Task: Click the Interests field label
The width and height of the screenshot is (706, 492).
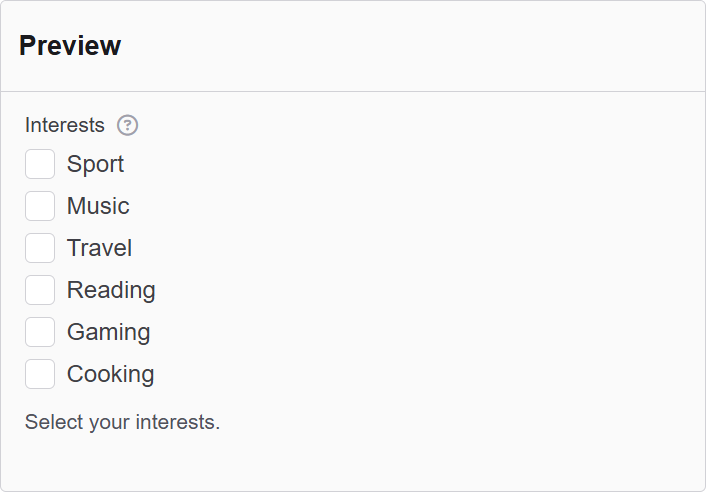Action: point(65,125)
